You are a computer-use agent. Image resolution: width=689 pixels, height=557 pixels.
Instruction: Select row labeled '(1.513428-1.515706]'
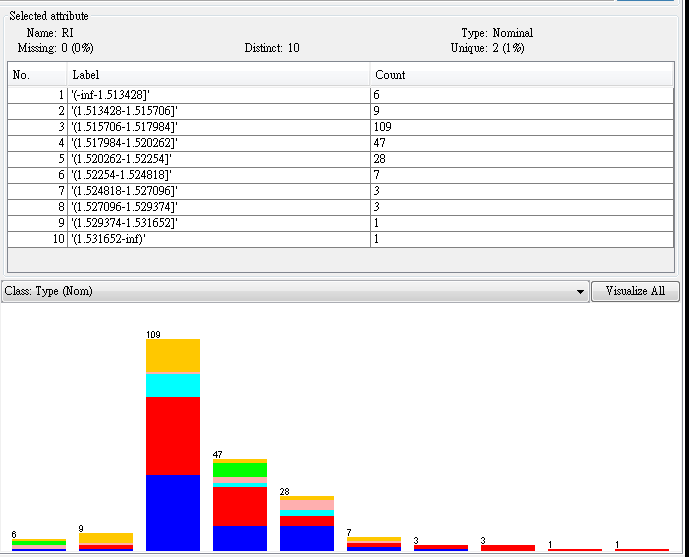tap(341, 111)
